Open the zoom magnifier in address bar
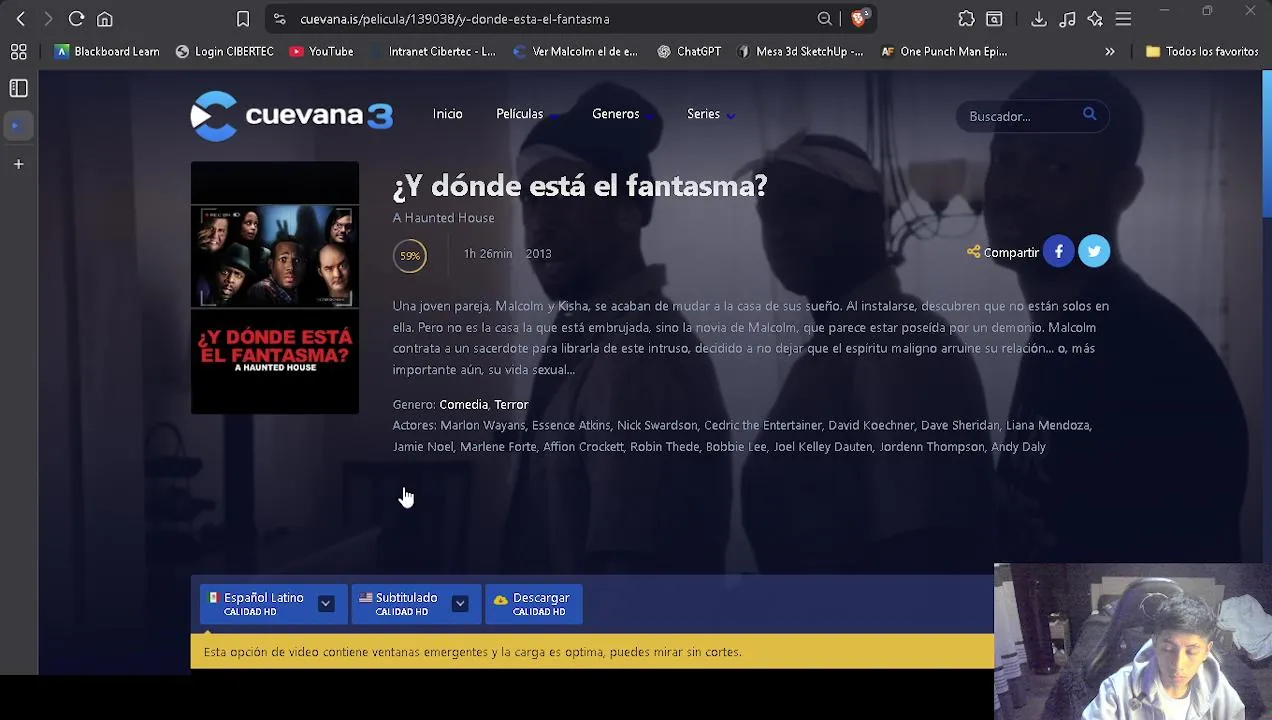The height and width of the screenshot is (720, 1272). [x=824, y=19]
